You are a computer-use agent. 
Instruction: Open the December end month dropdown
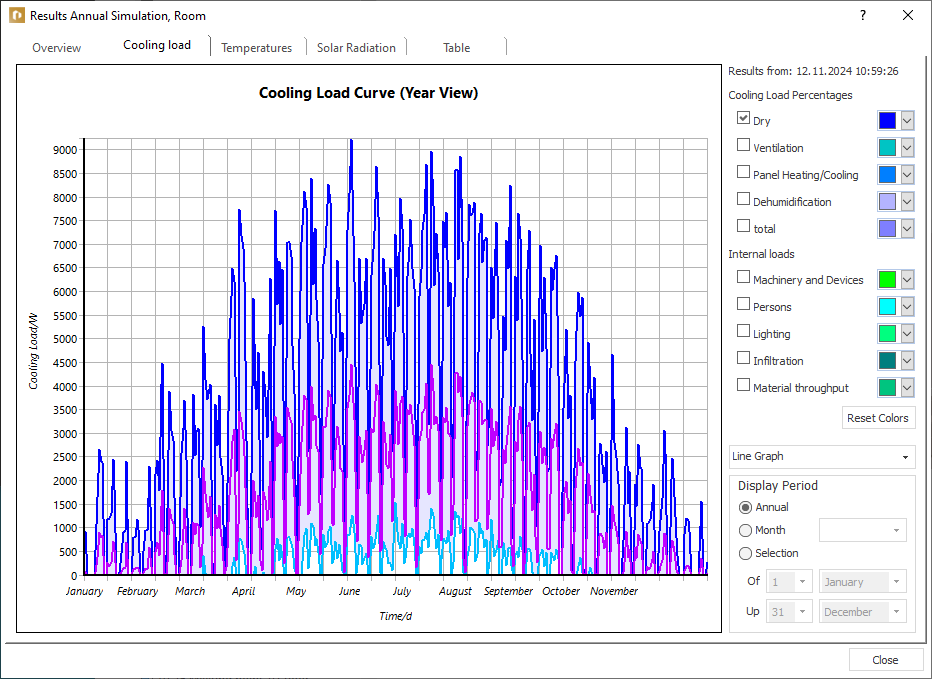(863, 611)
